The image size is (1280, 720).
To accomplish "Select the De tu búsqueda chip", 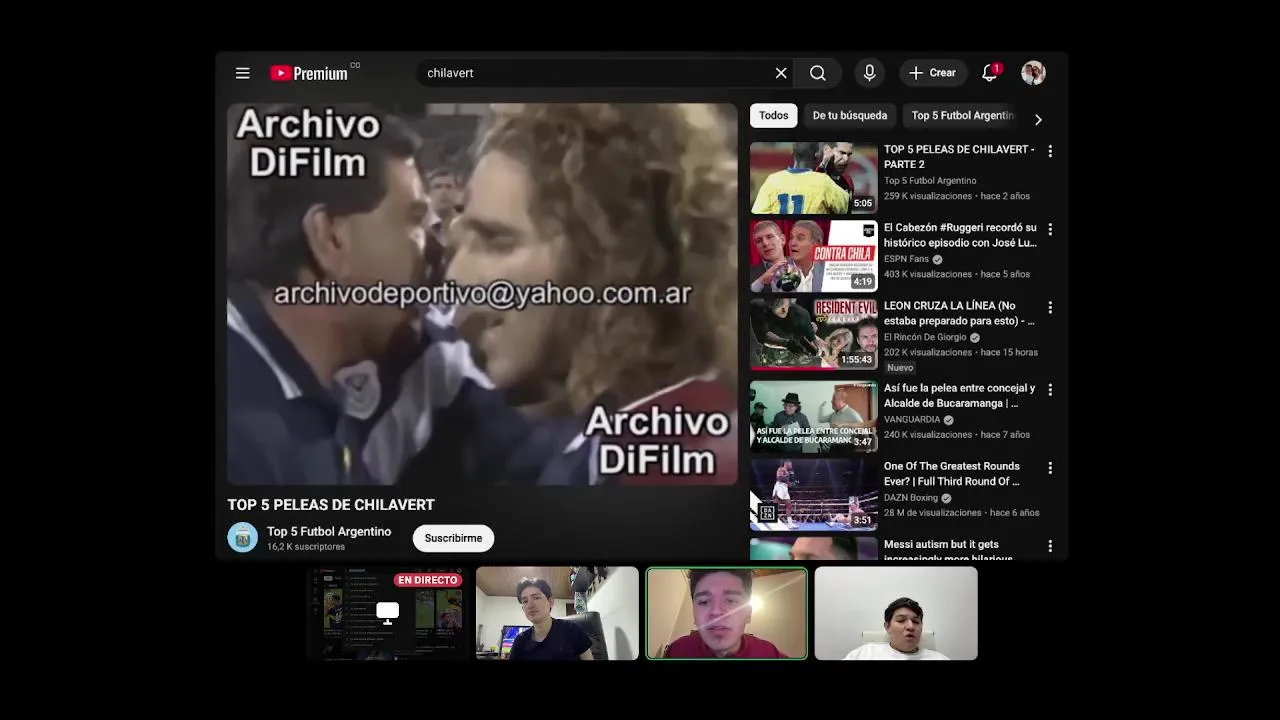I will point(850,116).
